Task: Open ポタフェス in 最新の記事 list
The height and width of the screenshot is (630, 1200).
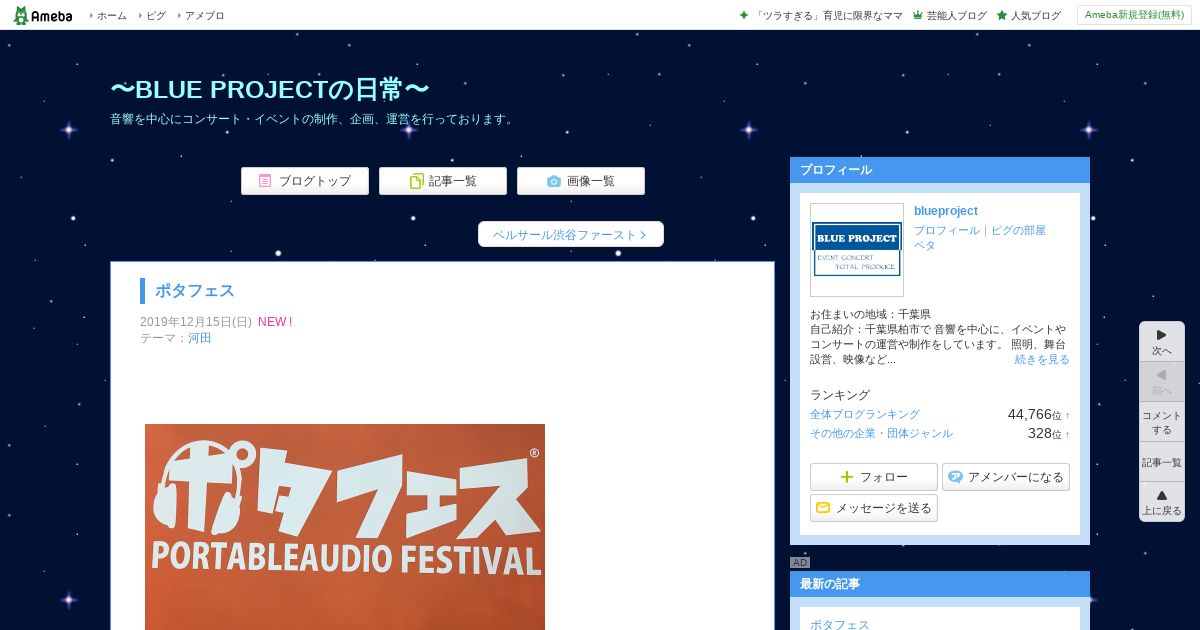Action: coord(840,624)
